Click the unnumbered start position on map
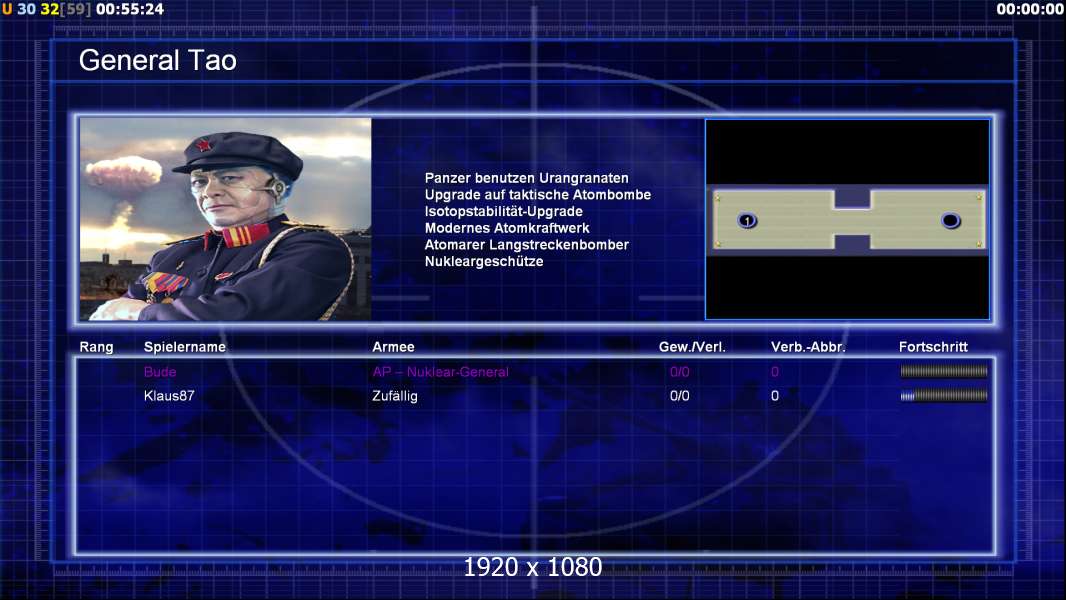This screenshot has width=1066, height=600. pos(950,221)
